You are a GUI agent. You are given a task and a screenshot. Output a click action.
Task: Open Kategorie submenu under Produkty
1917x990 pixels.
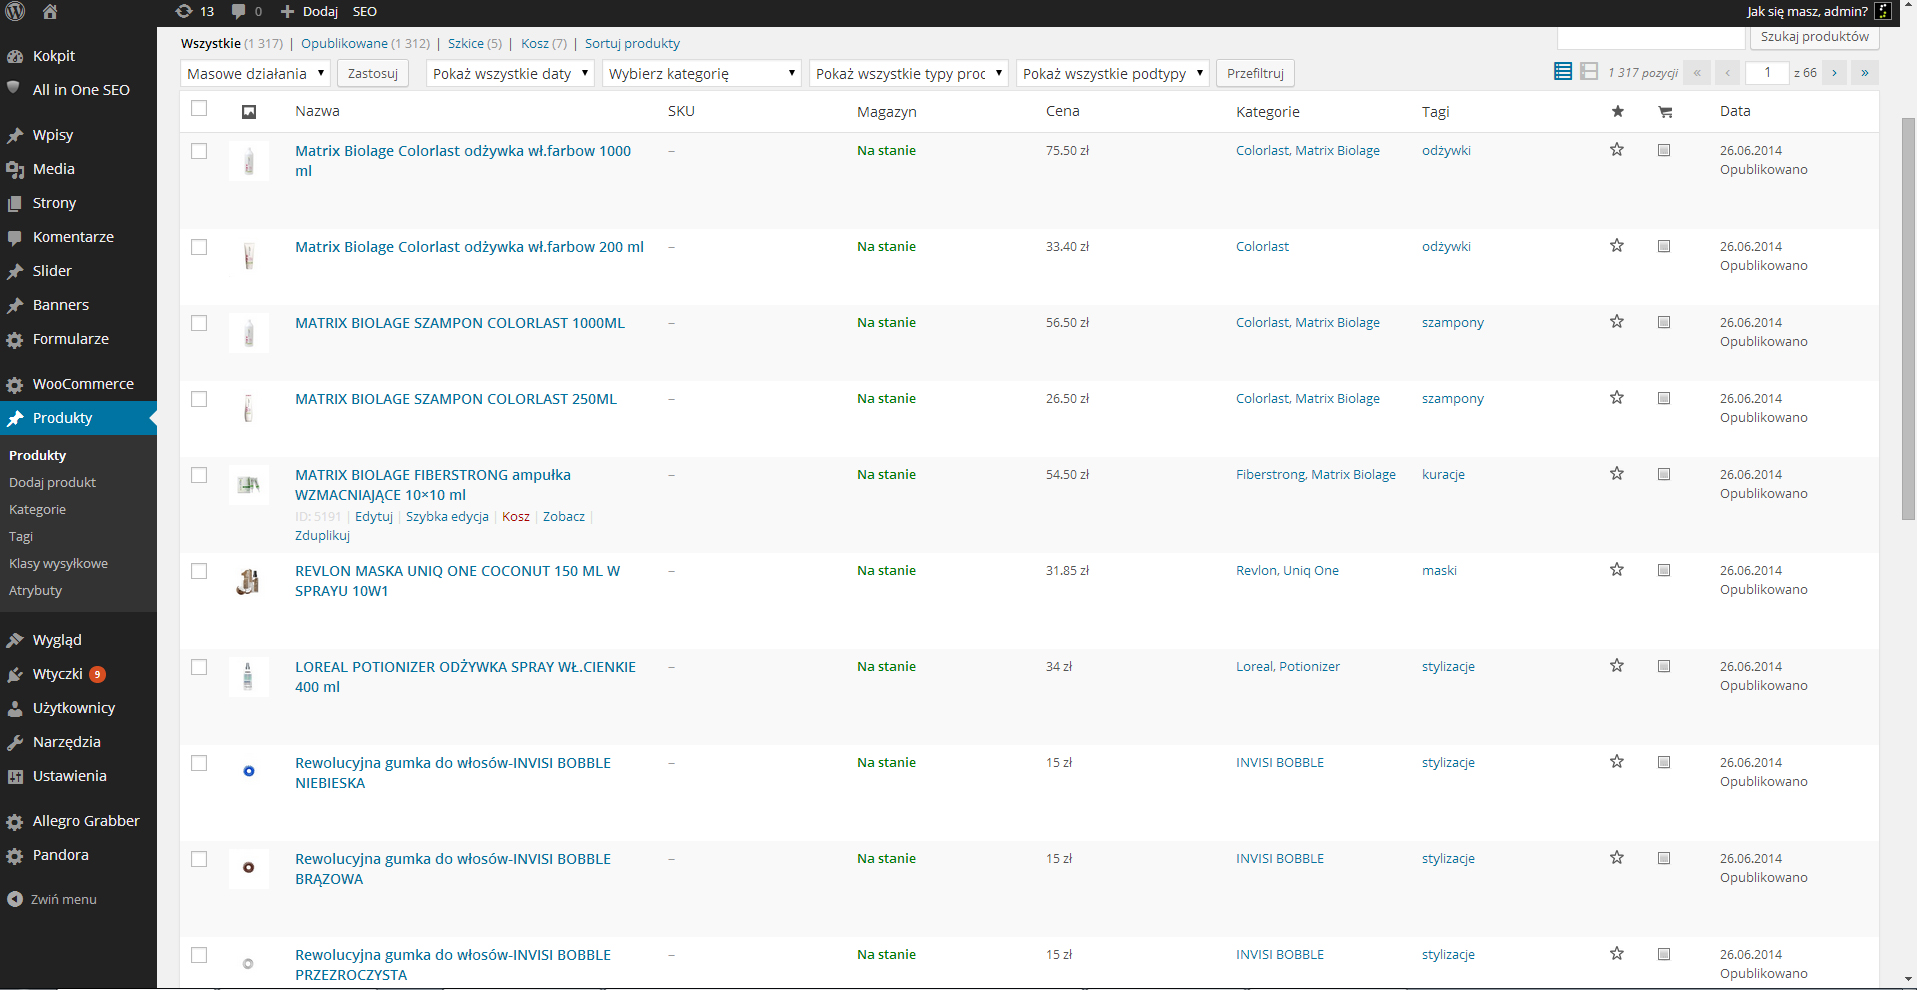(x=38, y=509)
